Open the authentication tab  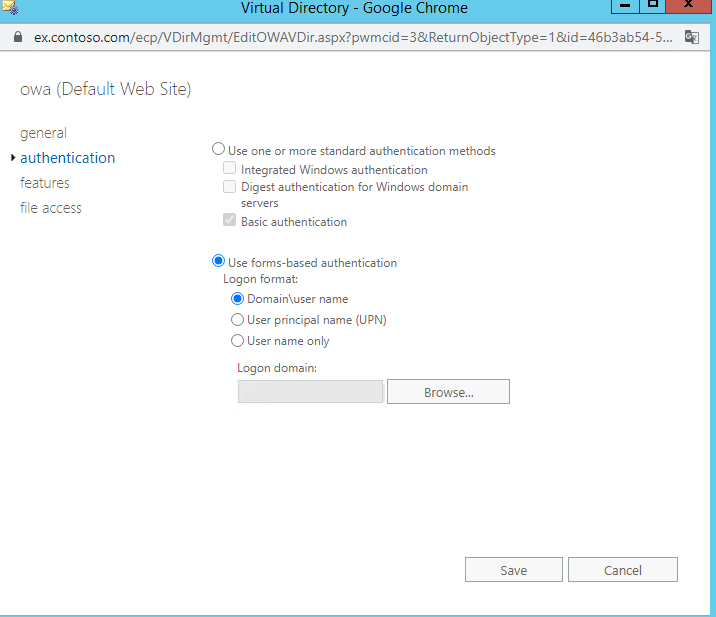pos(68,158)
